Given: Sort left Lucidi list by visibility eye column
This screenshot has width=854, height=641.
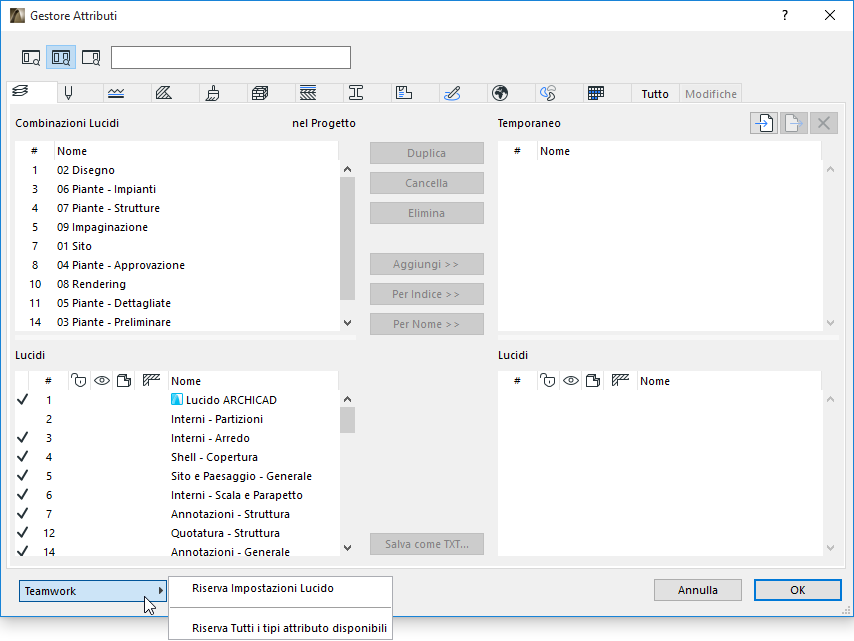Looking at the screenshot, I should [102, 381].
